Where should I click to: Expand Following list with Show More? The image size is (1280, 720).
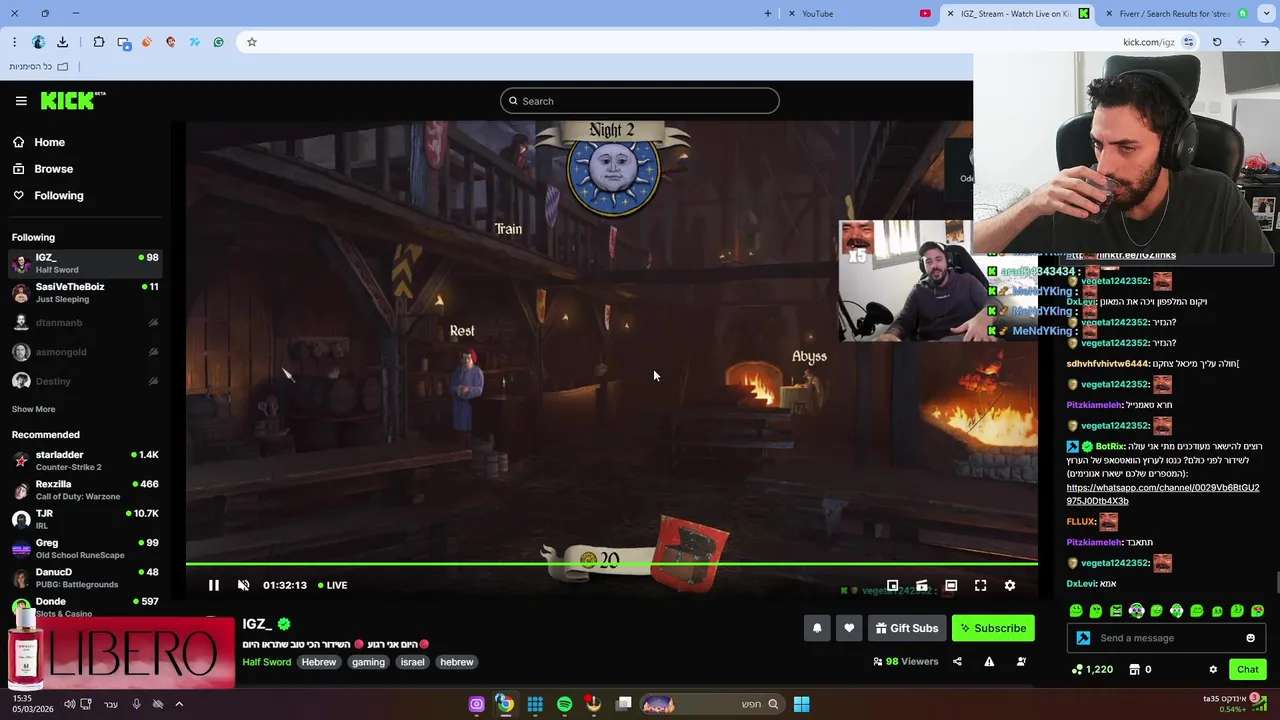pyautogui.click(x=33, y=409)
